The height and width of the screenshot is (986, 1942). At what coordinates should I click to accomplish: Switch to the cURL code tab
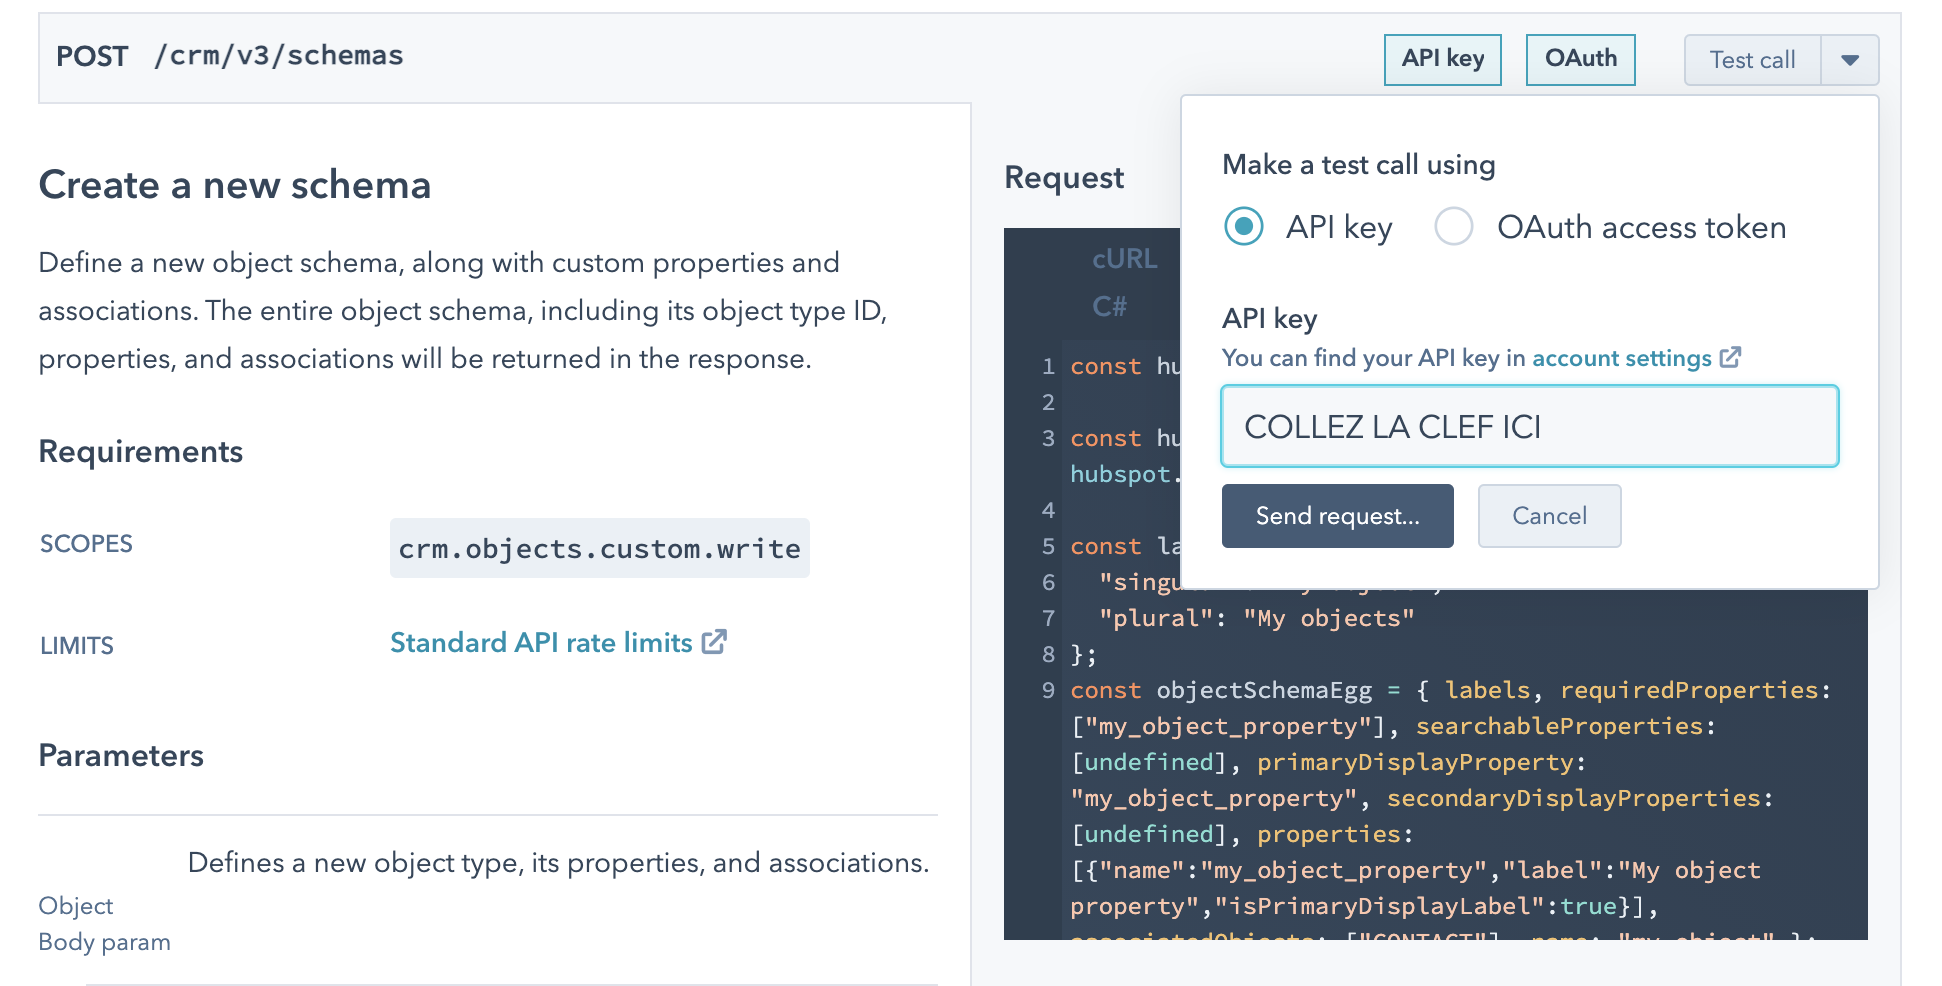tap(1123, 259)
